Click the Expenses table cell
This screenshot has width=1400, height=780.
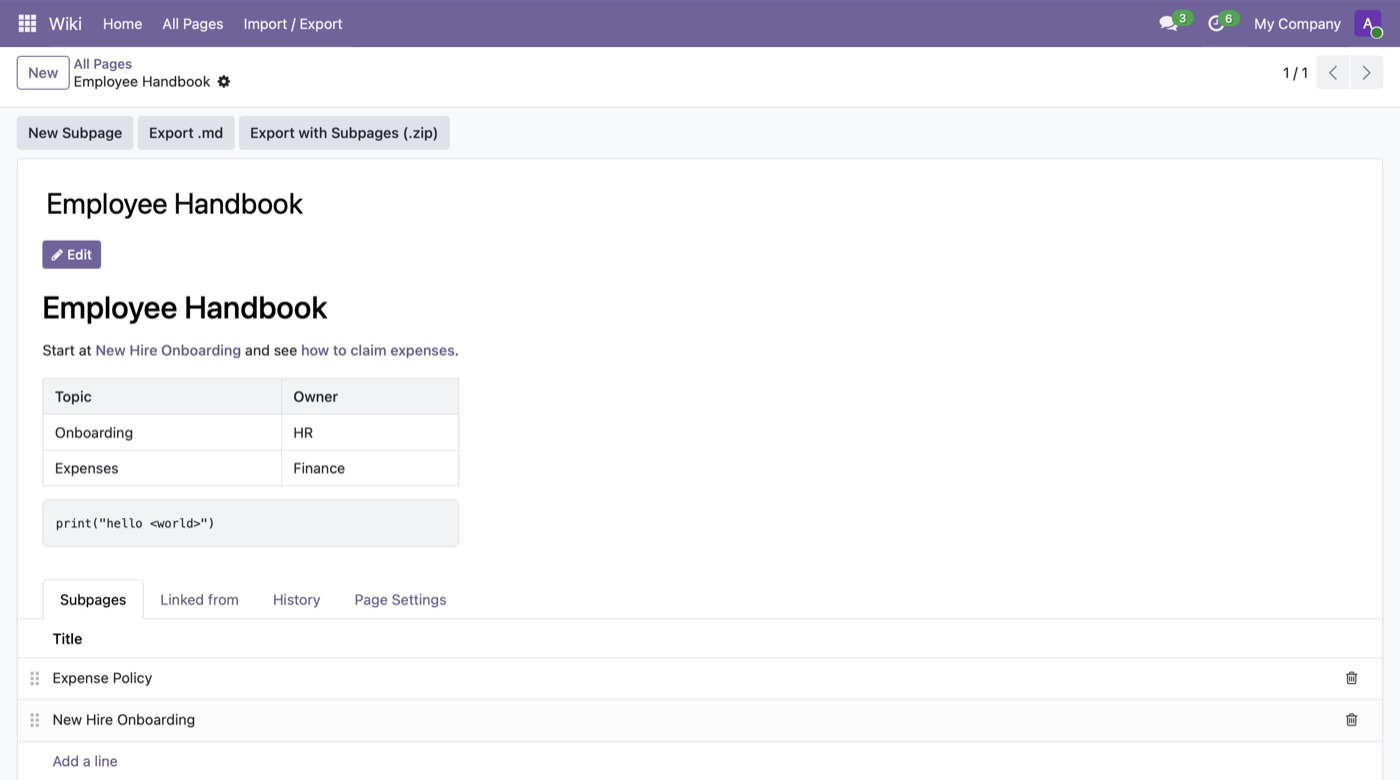pyautogui.click(x=162, y=468)
